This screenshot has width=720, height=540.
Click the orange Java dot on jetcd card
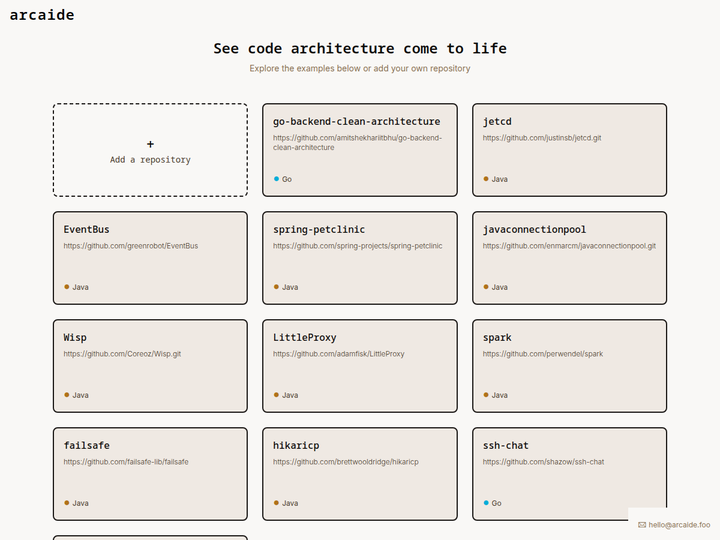pos(486,179)
